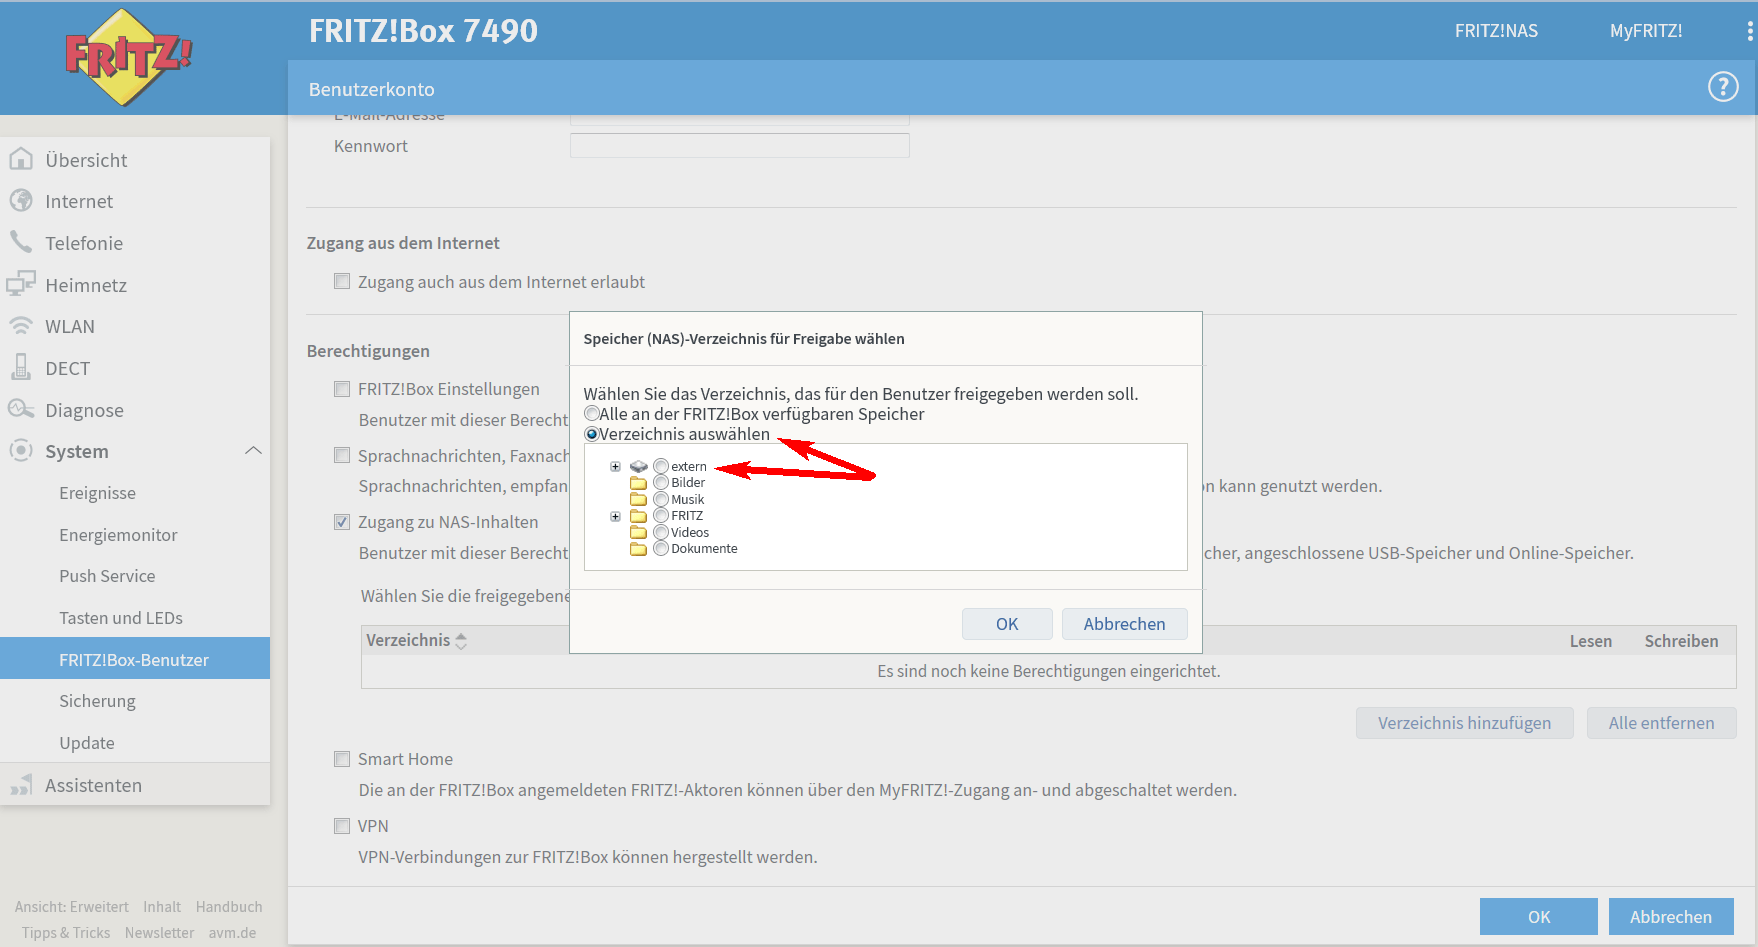Expand the extern tree node
Image resolution: width=1758 pixels, height=947 pixels.
click(x=615, y=466)
